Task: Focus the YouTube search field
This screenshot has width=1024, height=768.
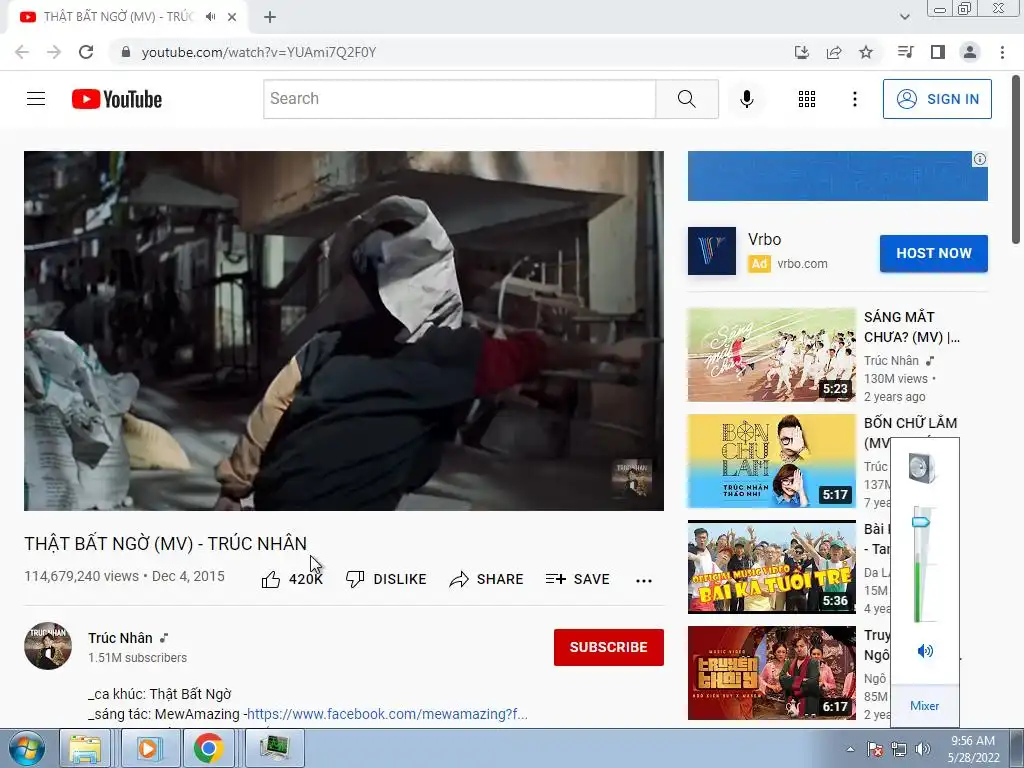Action: pyautogui.click(x=460, y=99)
